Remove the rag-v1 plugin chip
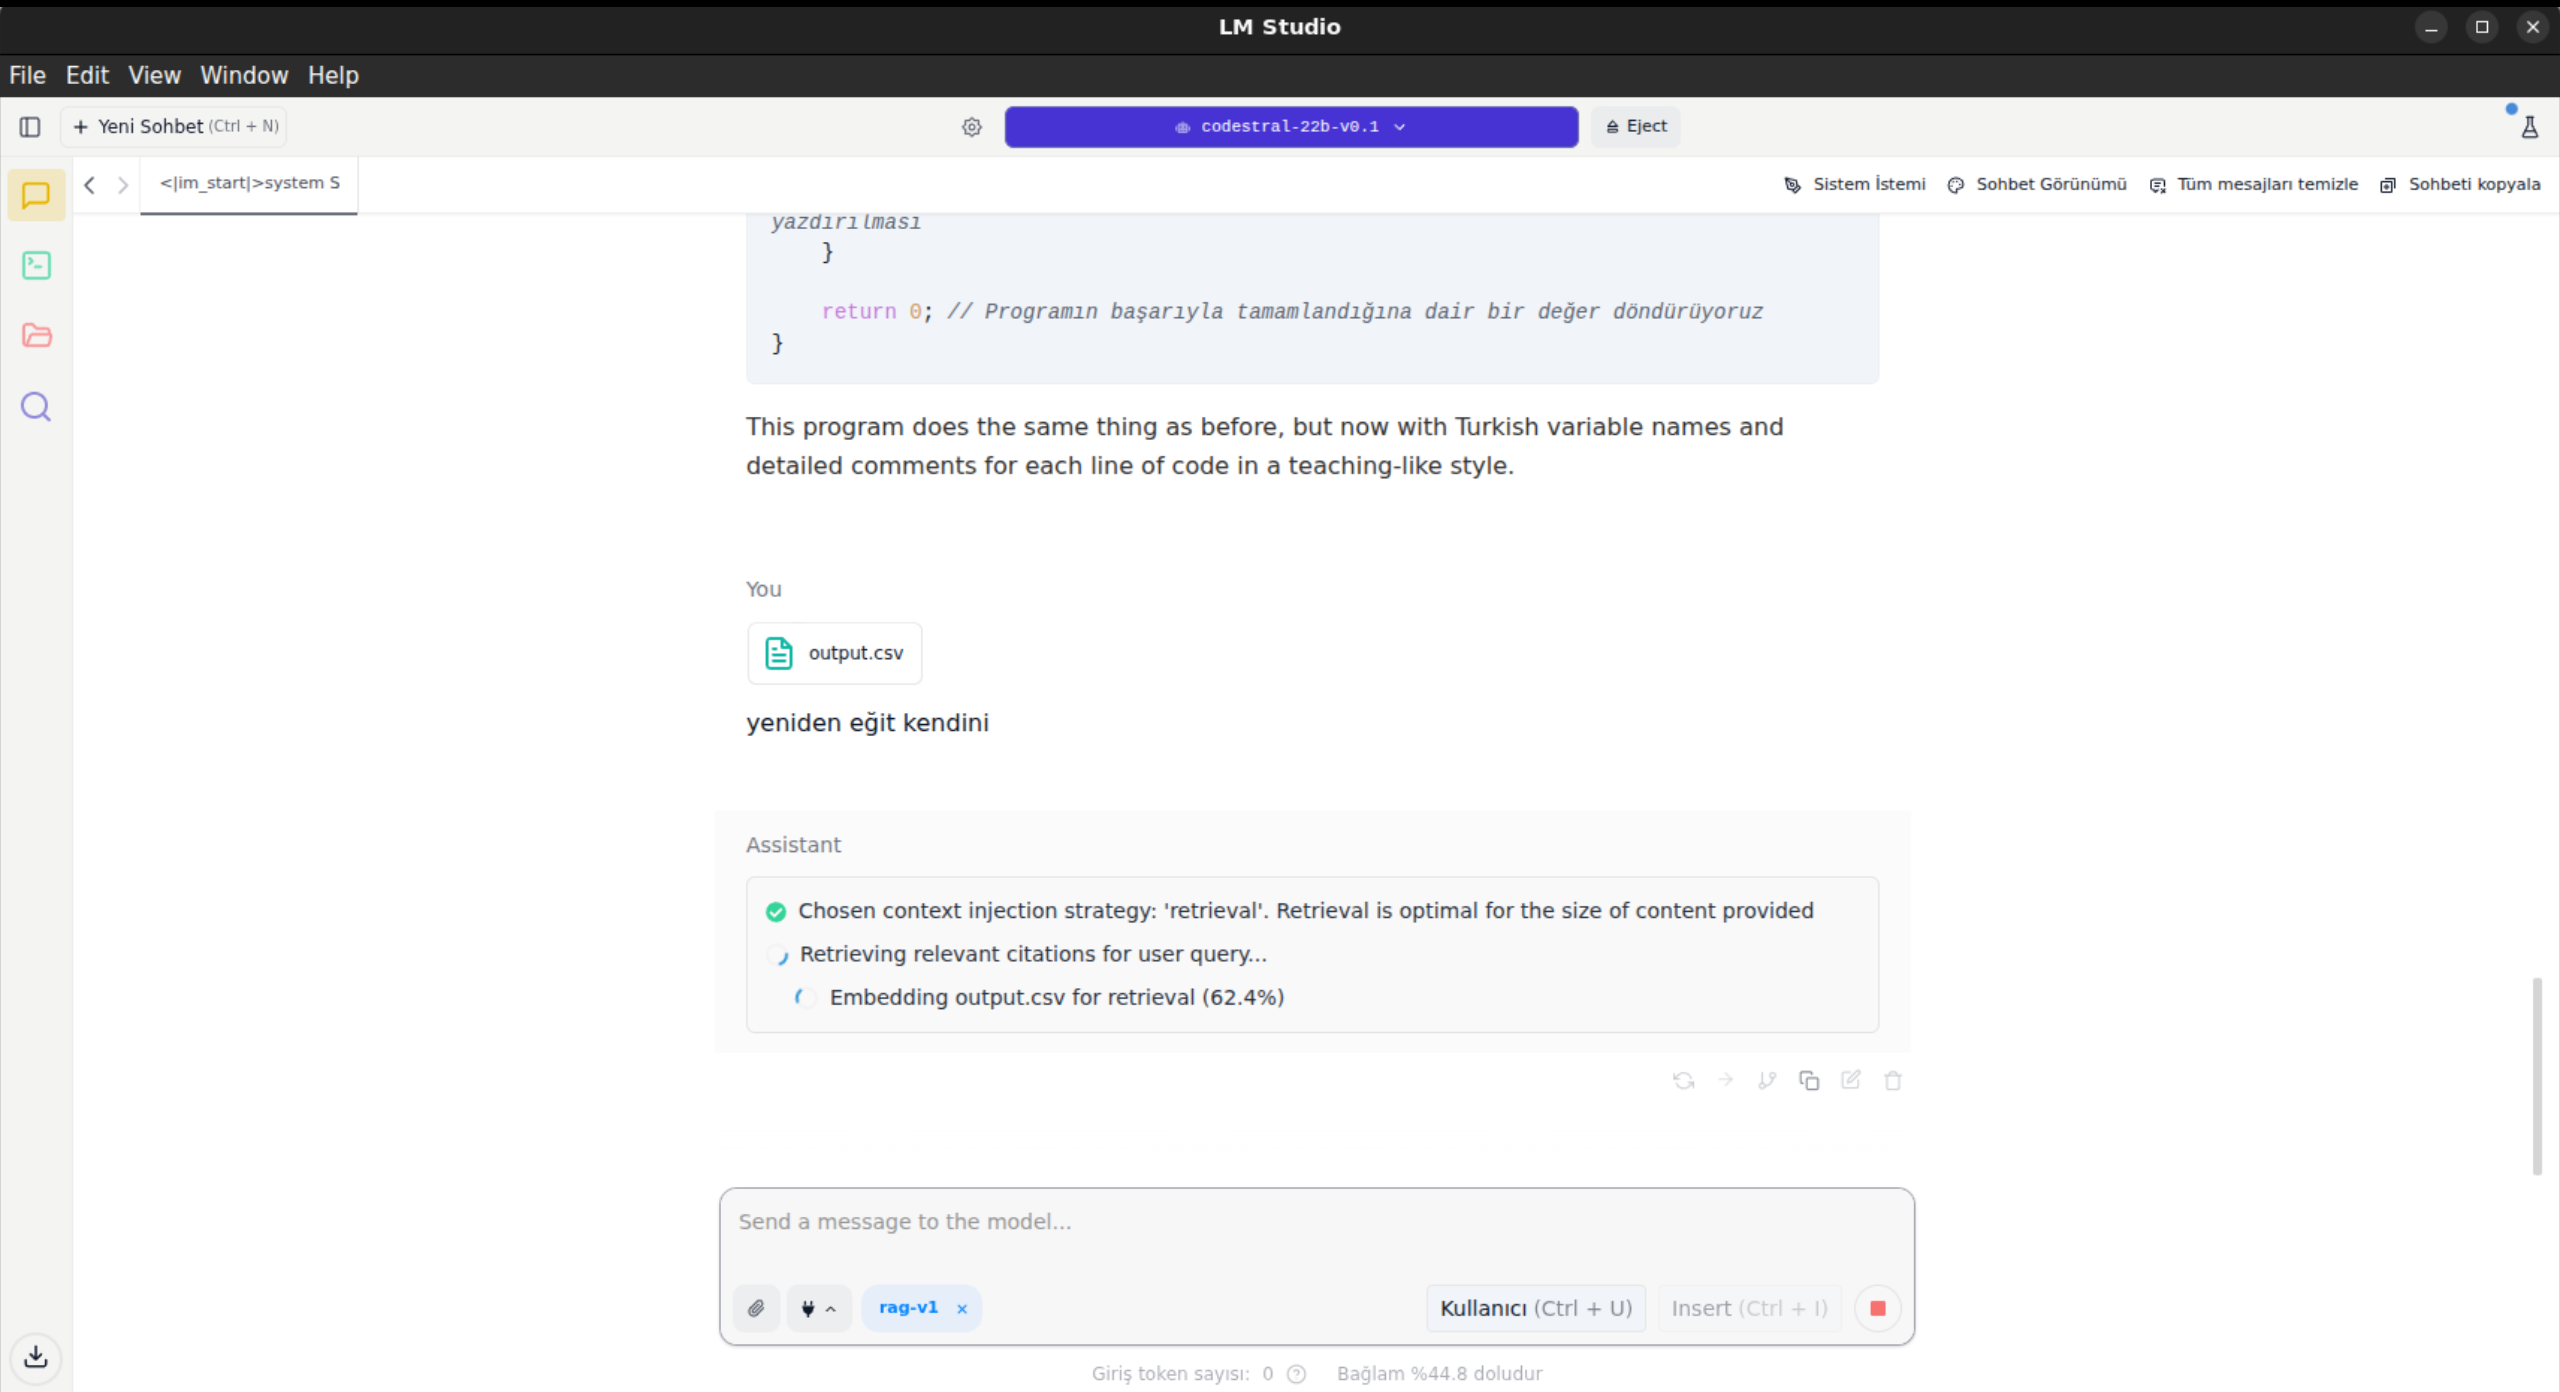The width and height of the screenshot is (2560, 1392). pyautogui.click(x=962, y=1308)
